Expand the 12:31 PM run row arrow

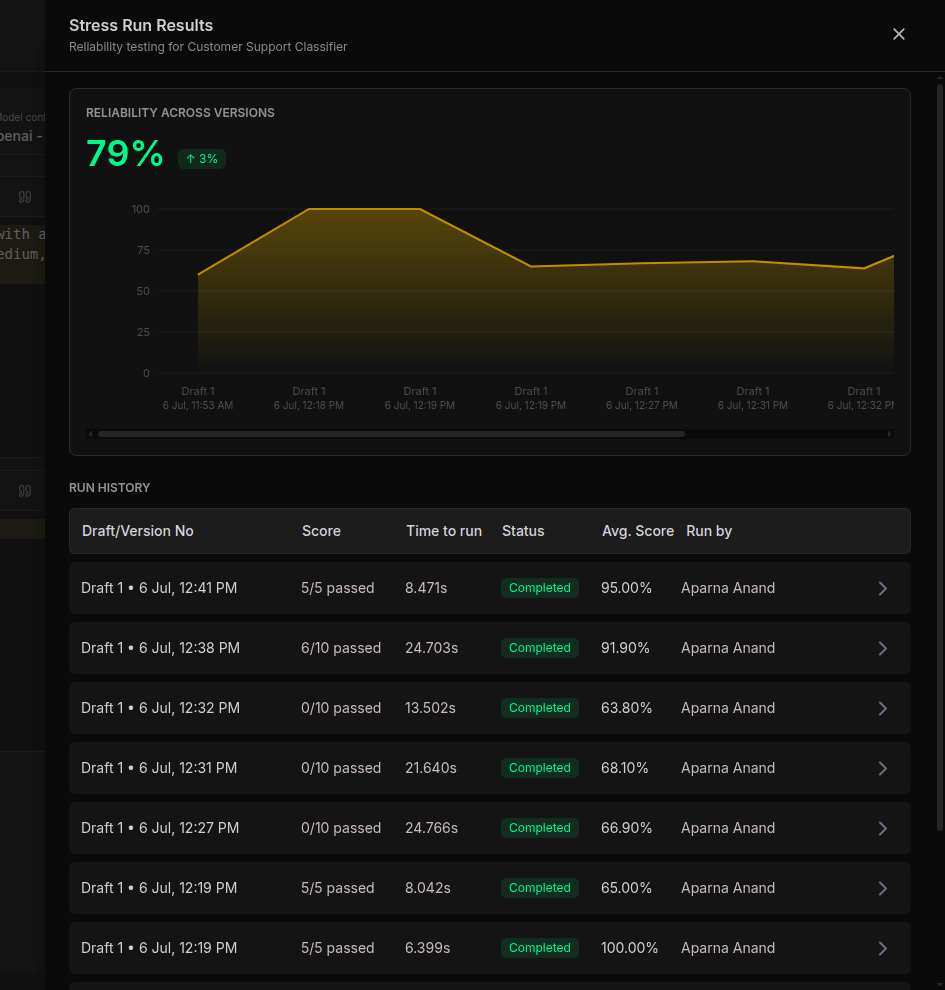(883, 768)
